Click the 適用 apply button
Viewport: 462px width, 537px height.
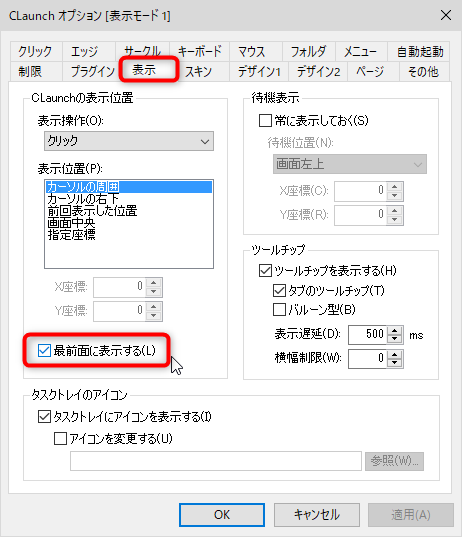[x=411, y=515]
